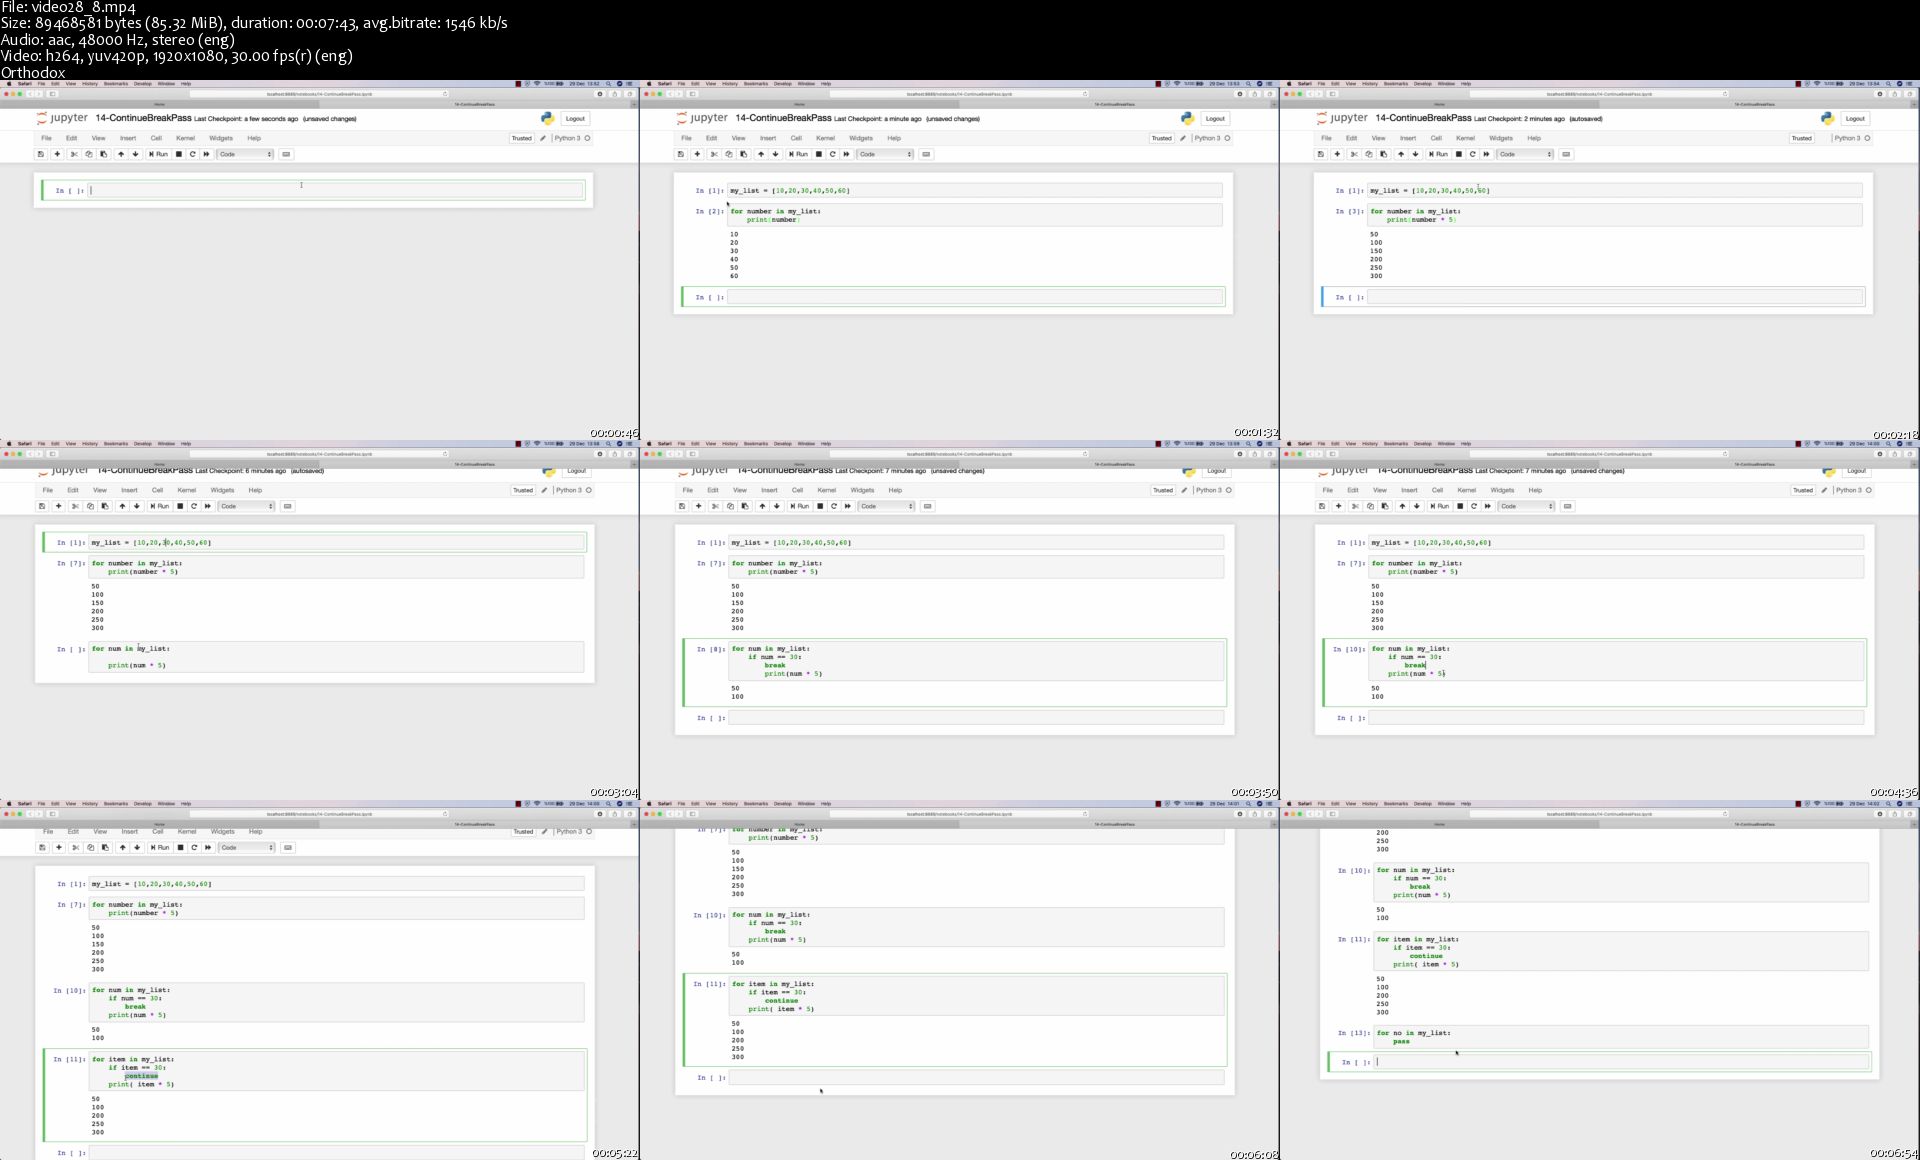Click the empty bottom cell in the 00:06:54 frame
Screen dimensions: 1920x1160
click(1621, 1062)
